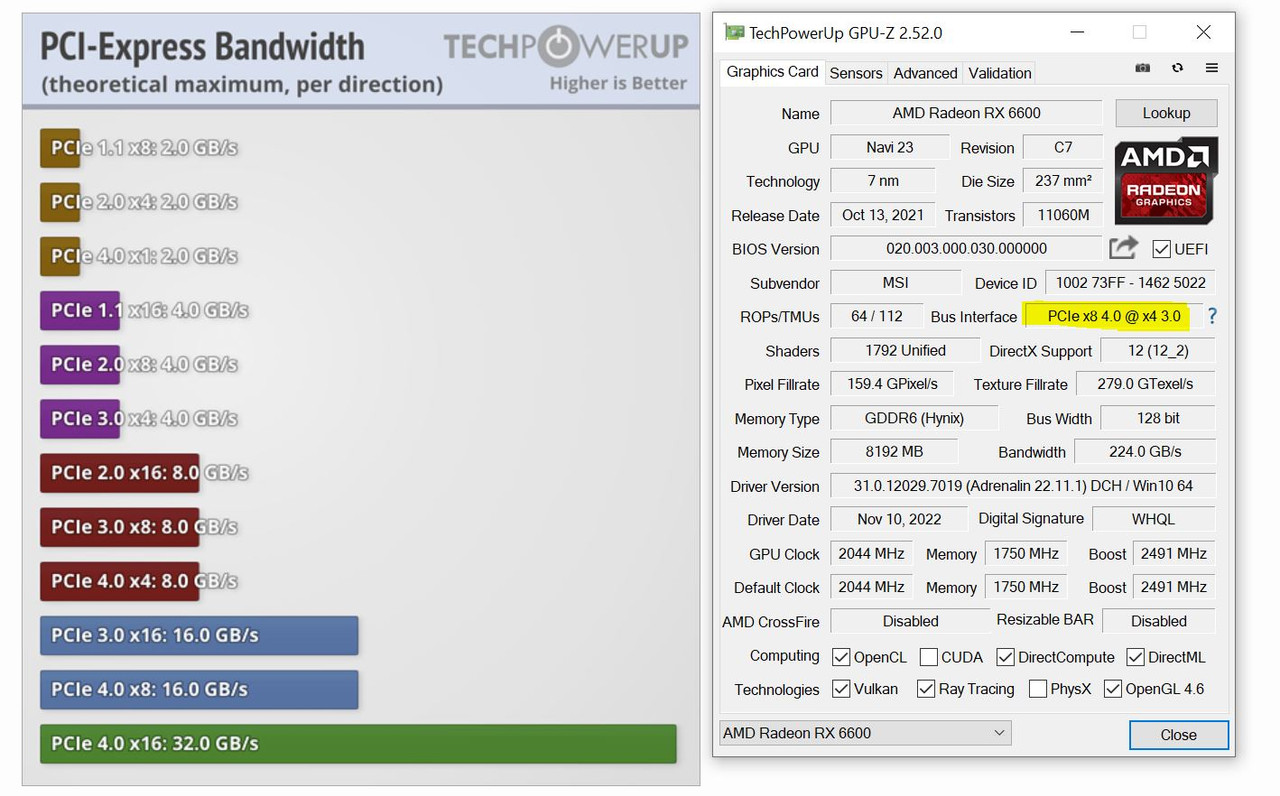Image resolution: width=1280 pixels, height=796 pixels.
Task: Open the Advanced tab
Action: (x=925, y=73)
